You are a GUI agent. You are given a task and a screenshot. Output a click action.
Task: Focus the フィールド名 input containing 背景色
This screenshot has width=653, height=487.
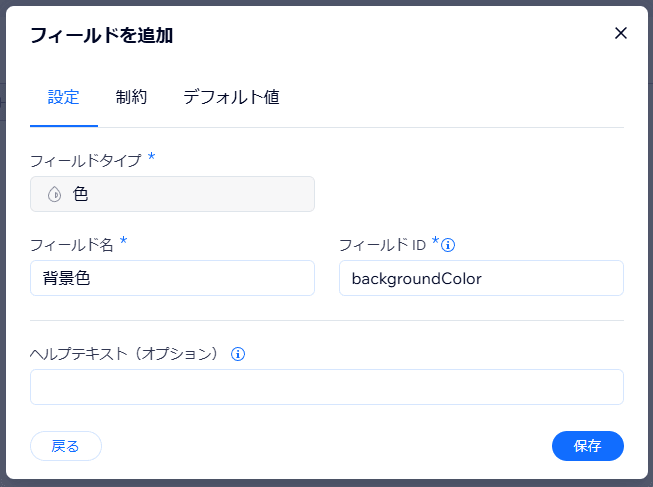coord(172,278)
